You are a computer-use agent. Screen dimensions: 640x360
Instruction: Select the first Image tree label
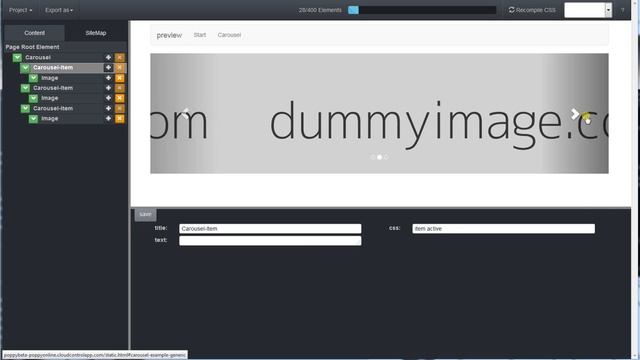pyautogui.click(x=49, y=78)
